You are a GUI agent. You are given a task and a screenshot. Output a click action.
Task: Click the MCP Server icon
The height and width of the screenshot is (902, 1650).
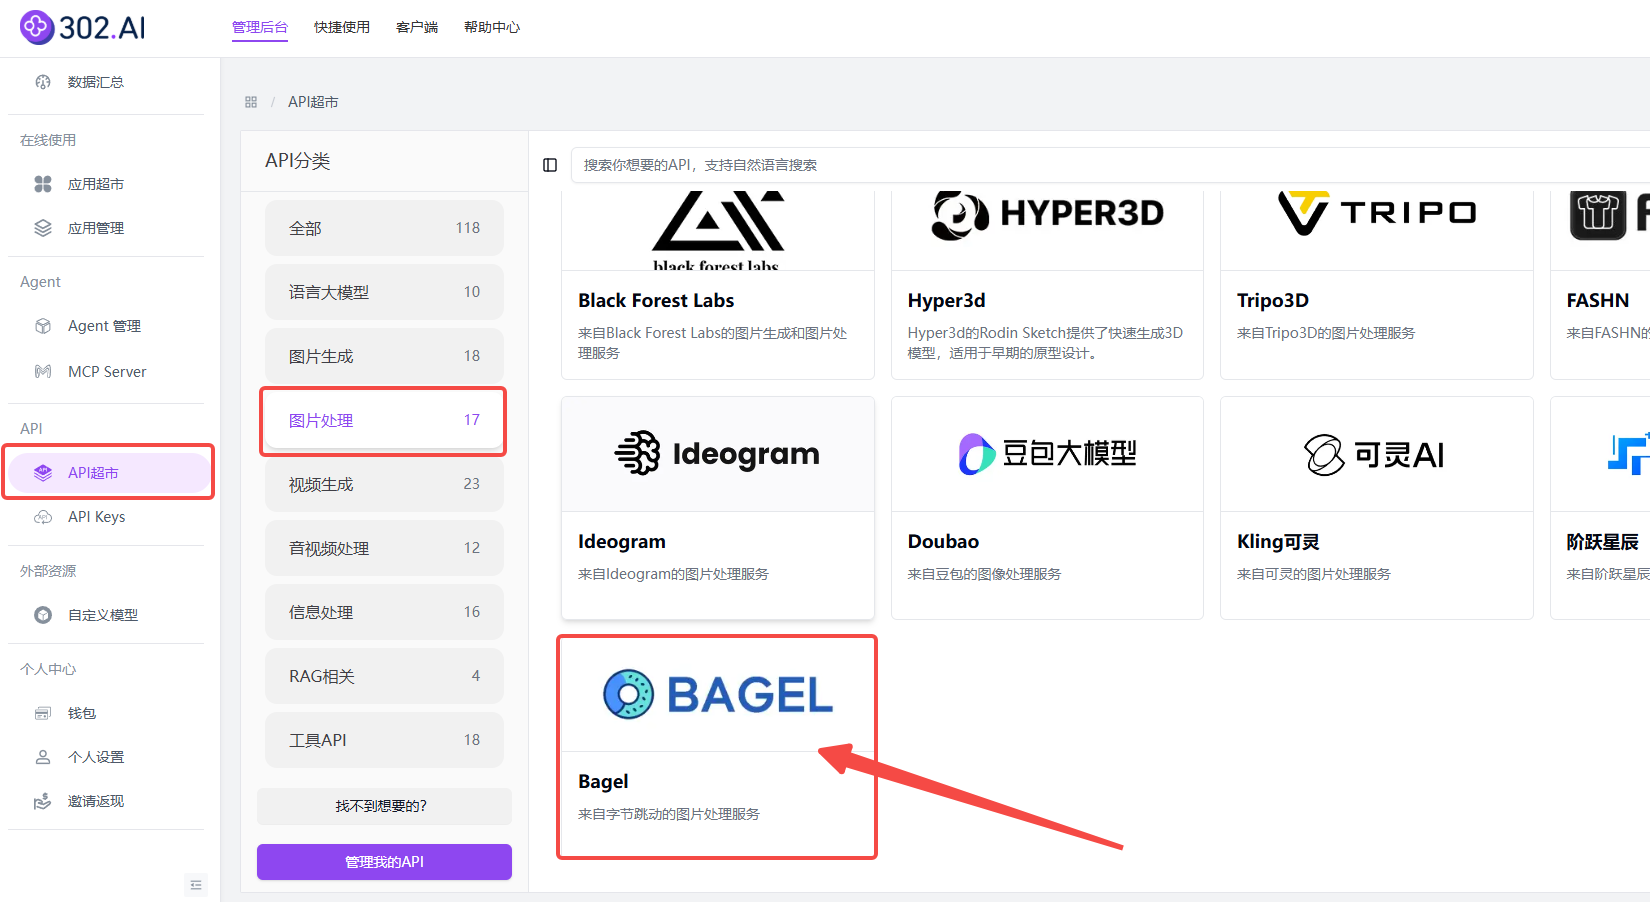click(43, 372)
